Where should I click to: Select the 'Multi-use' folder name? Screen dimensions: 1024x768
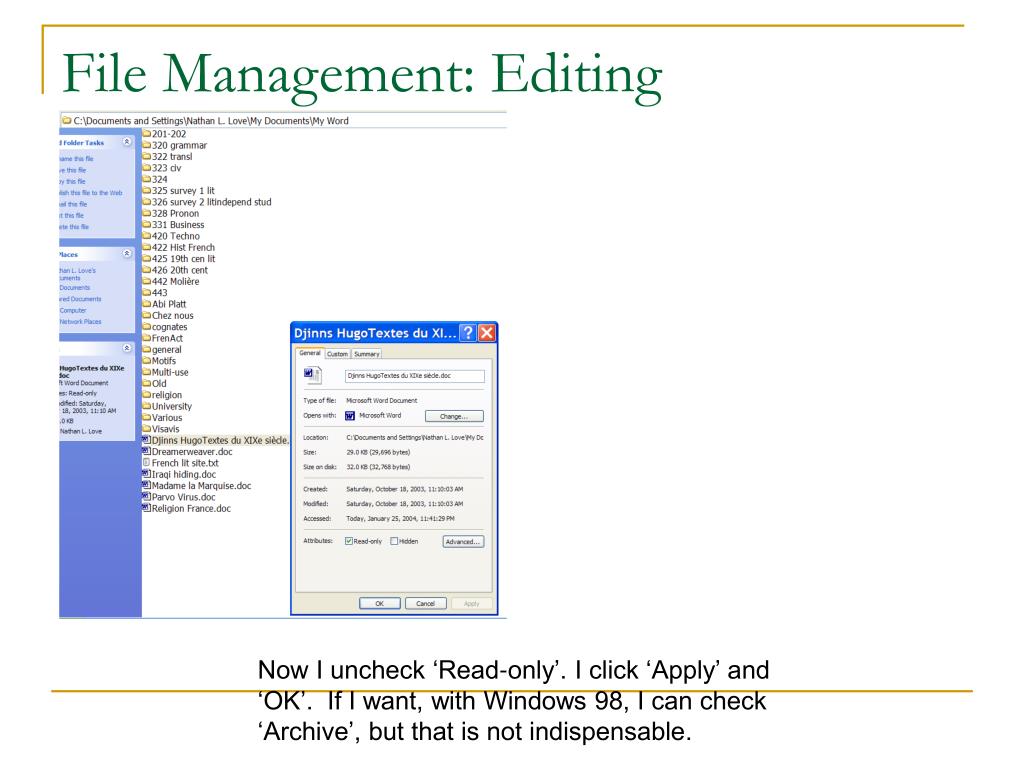(x=170, y=372)
